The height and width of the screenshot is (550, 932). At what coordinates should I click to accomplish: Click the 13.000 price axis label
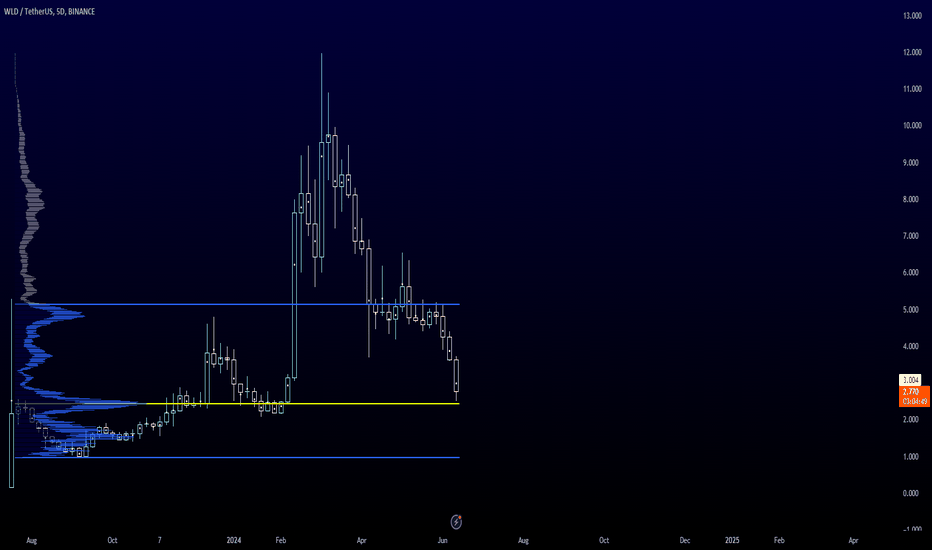pyautogui.click(x=912, y=16)
